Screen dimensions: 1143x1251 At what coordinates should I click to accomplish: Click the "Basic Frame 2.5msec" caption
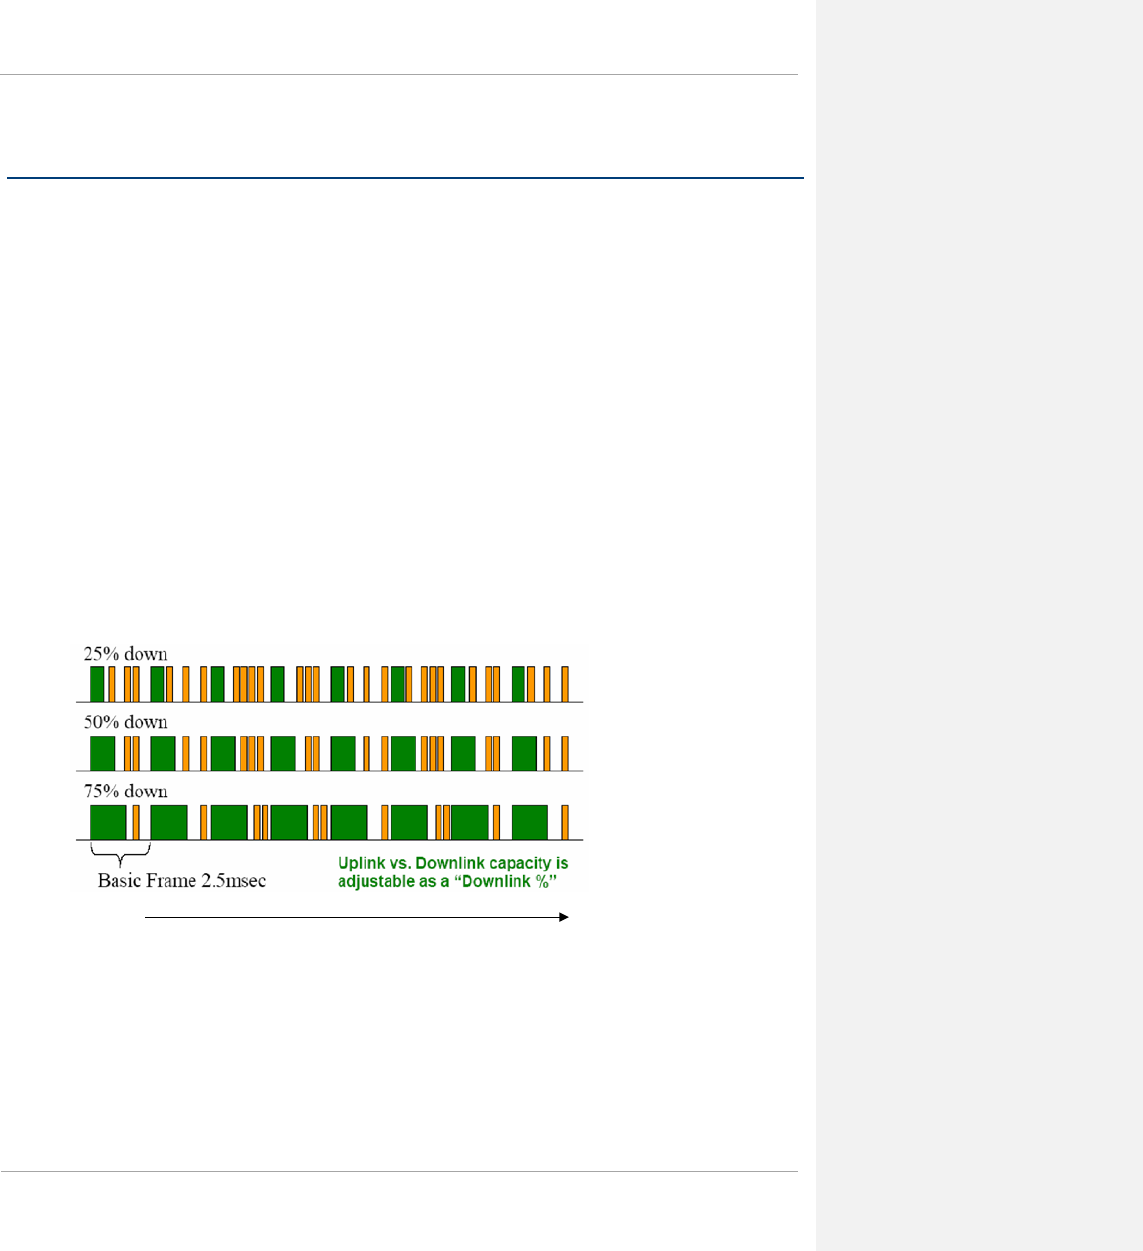tap(182, 881)
